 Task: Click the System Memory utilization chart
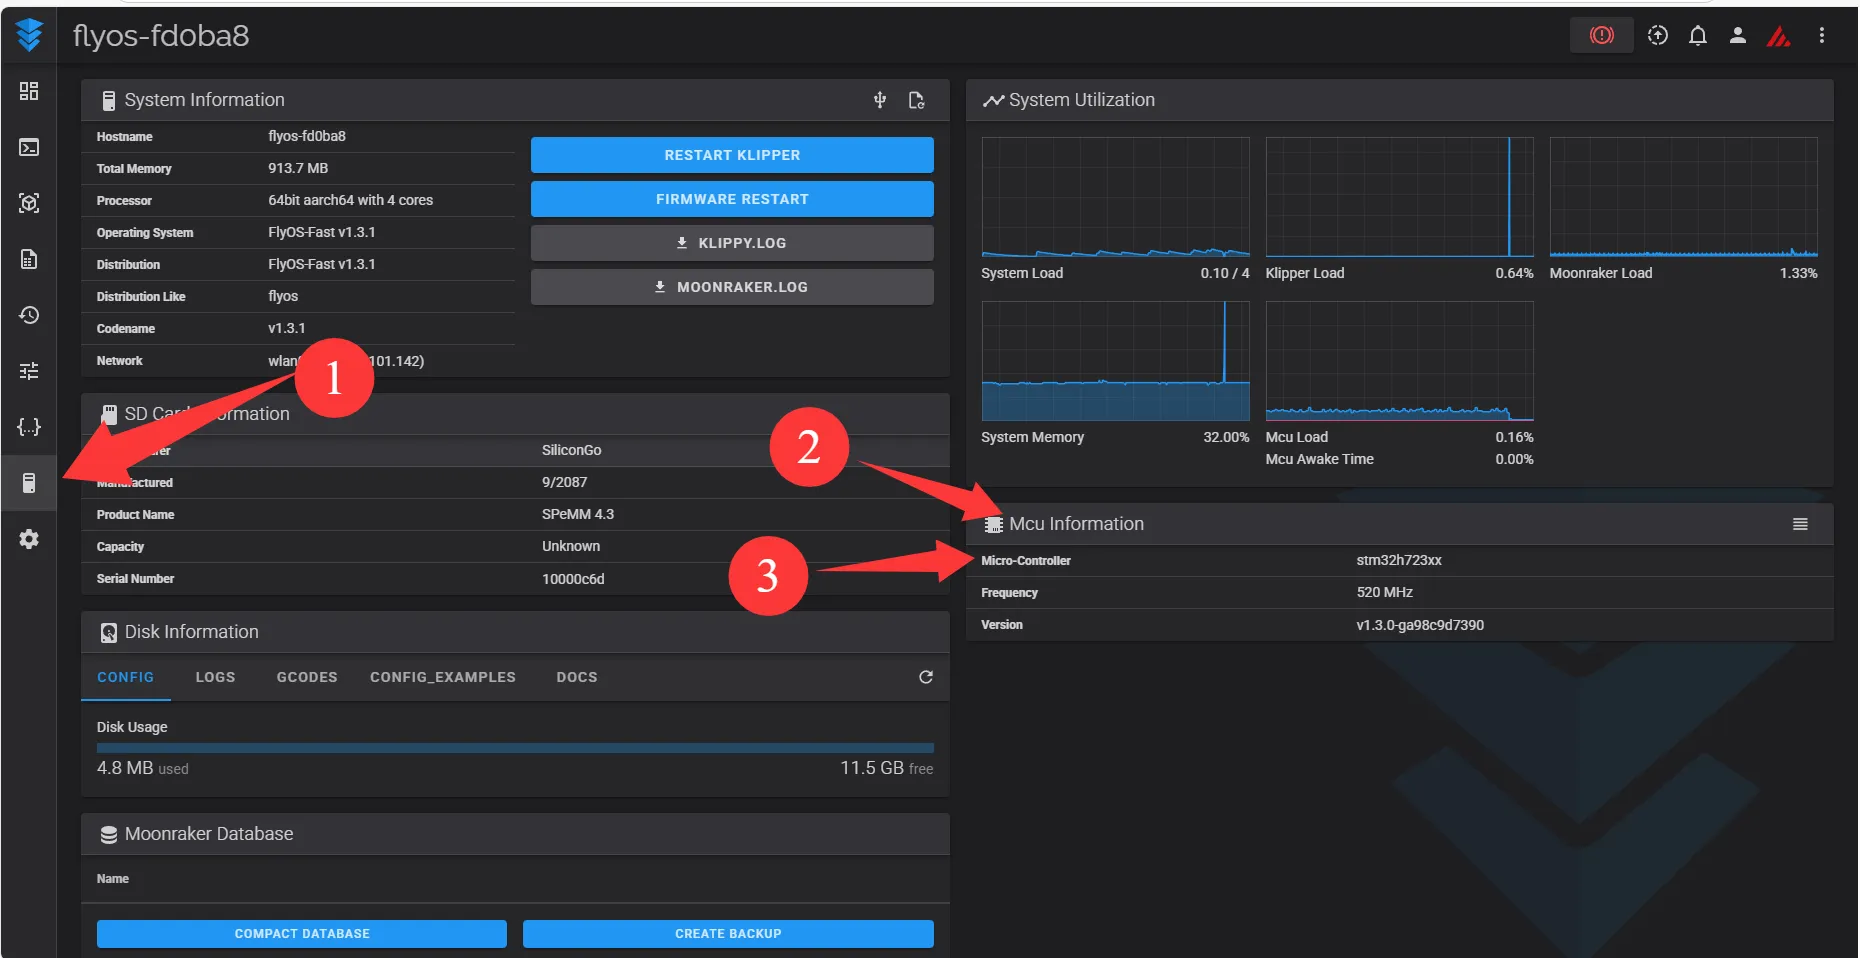point(1115,361)
